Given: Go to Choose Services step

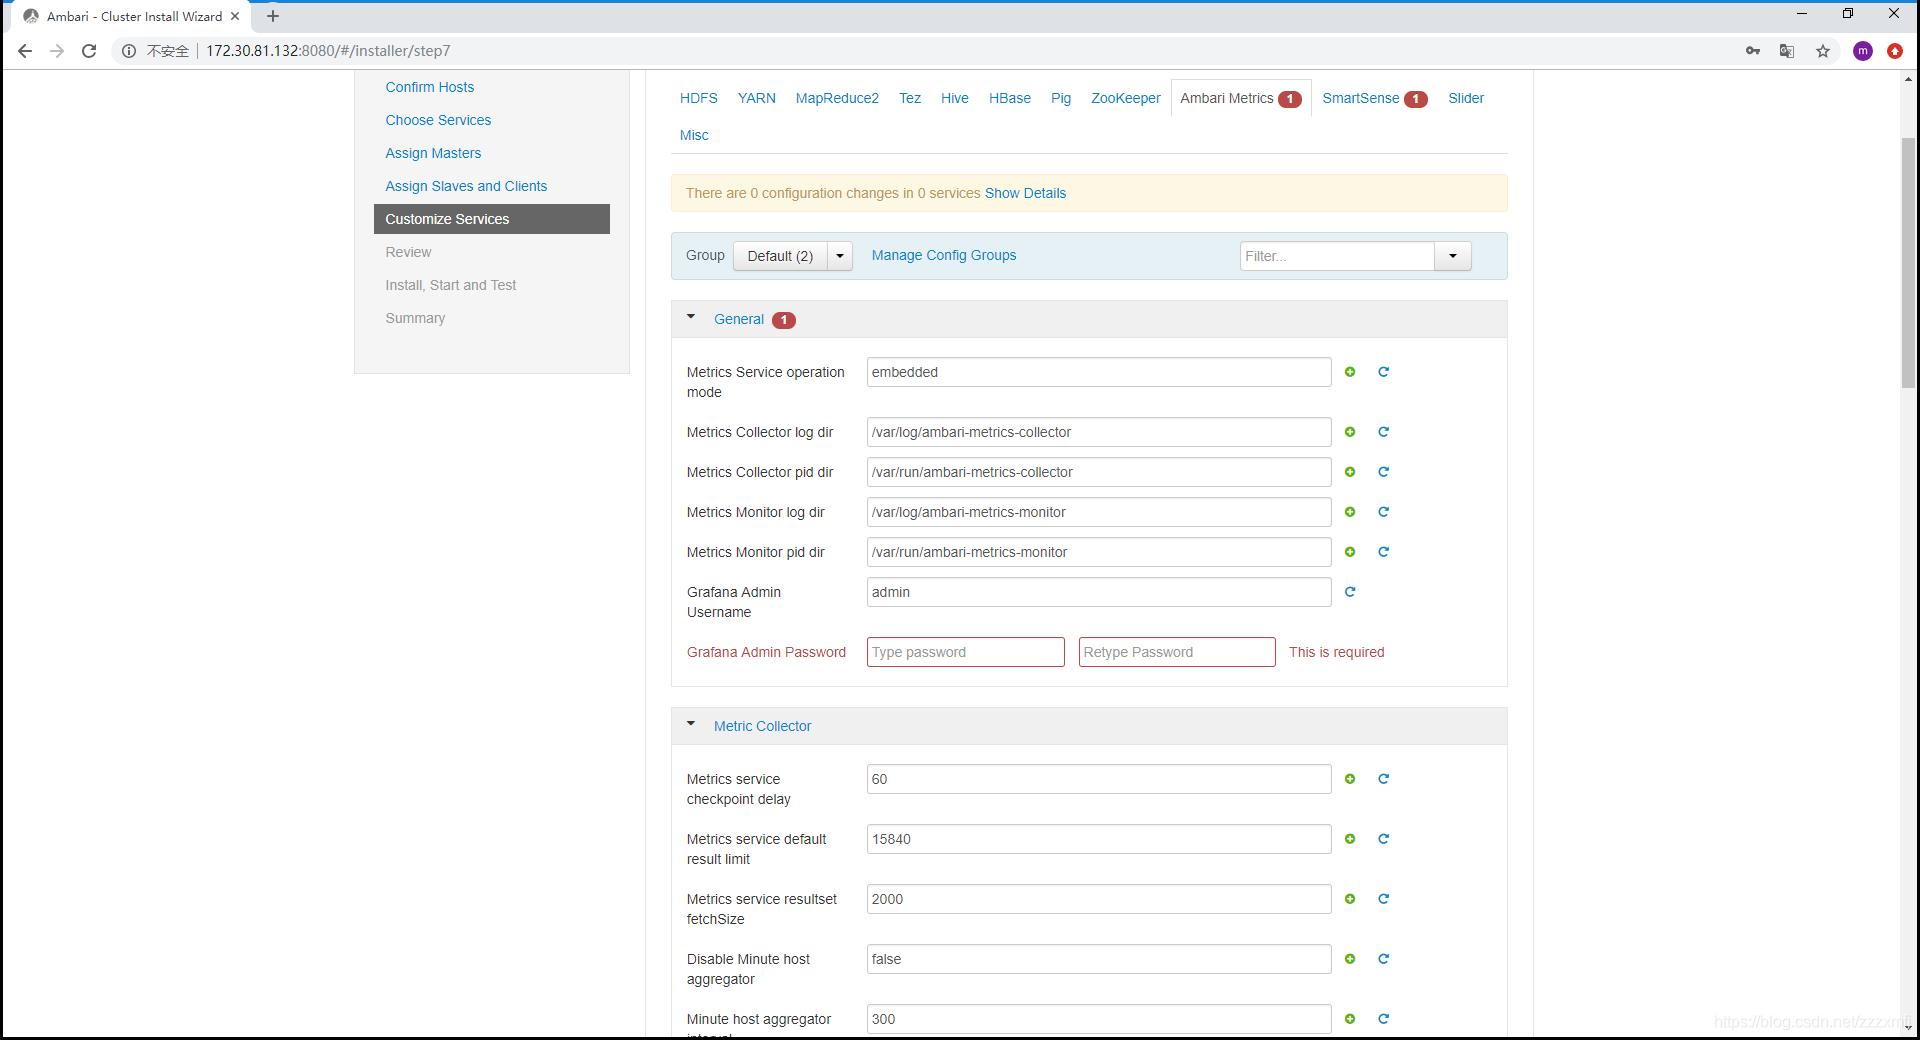Looking at the screenshot, I should point(438,120).
